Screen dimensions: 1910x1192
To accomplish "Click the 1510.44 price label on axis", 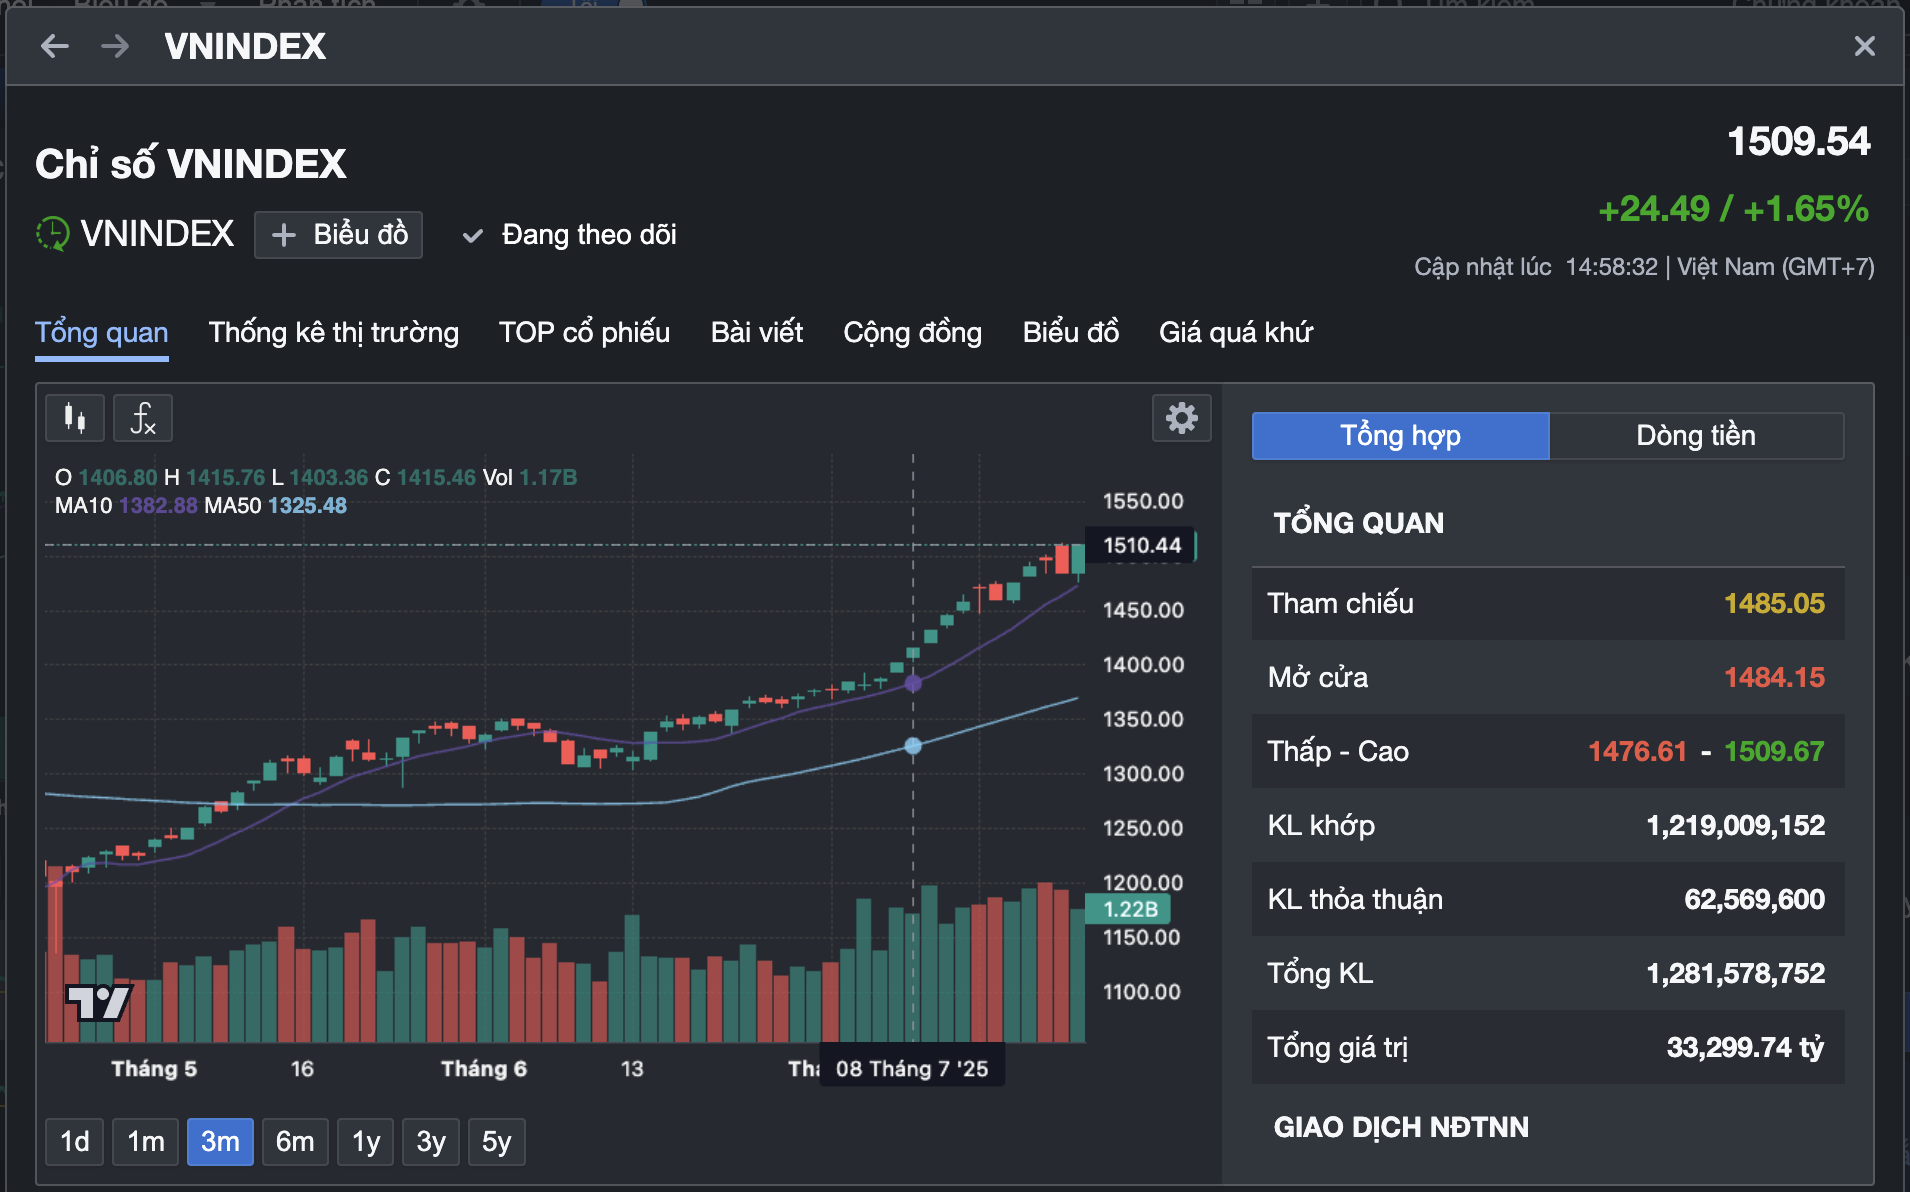I will tap(1141, 546).
